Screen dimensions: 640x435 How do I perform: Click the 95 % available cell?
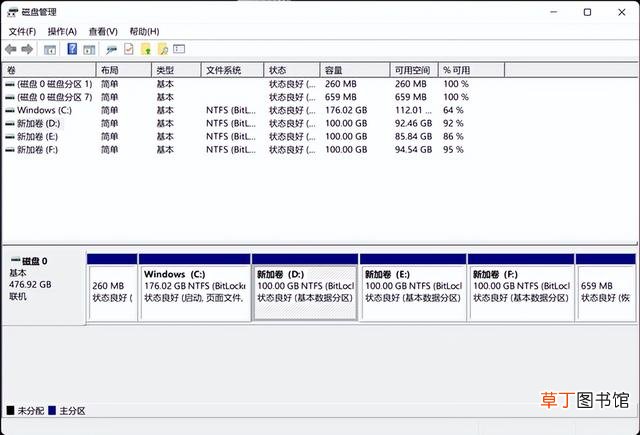point(453,150)
